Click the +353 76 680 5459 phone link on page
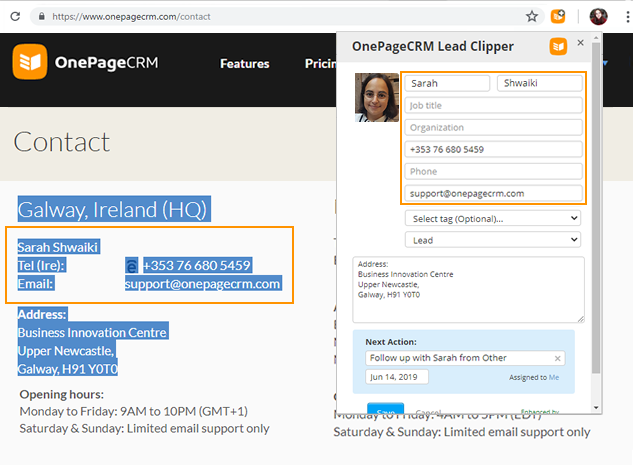The image size is (633, 465). pyautogui.click(x=197, y=266)
